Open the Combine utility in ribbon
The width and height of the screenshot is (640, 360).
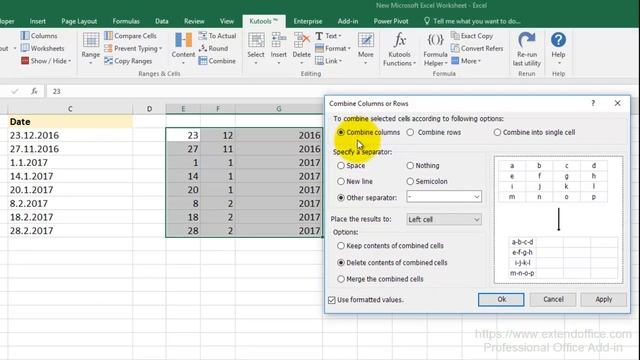(x=217, y=61)
